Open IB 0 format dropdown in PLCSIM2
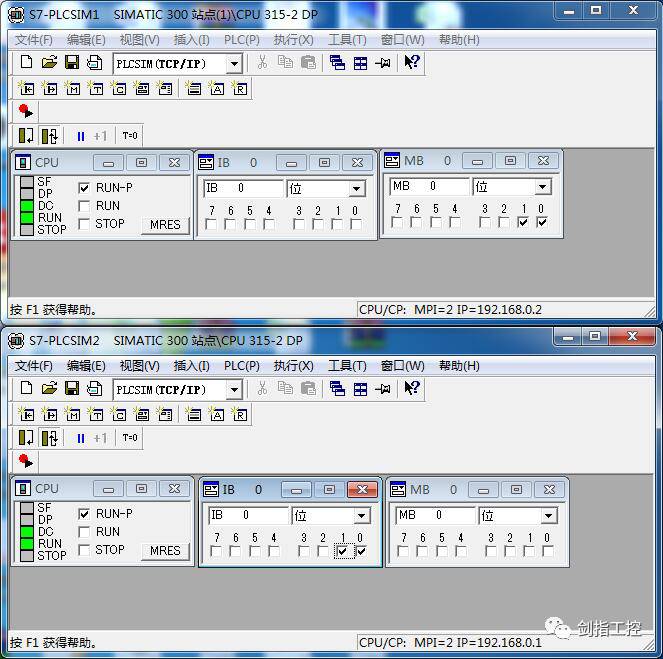 click(x=362, y=516)
